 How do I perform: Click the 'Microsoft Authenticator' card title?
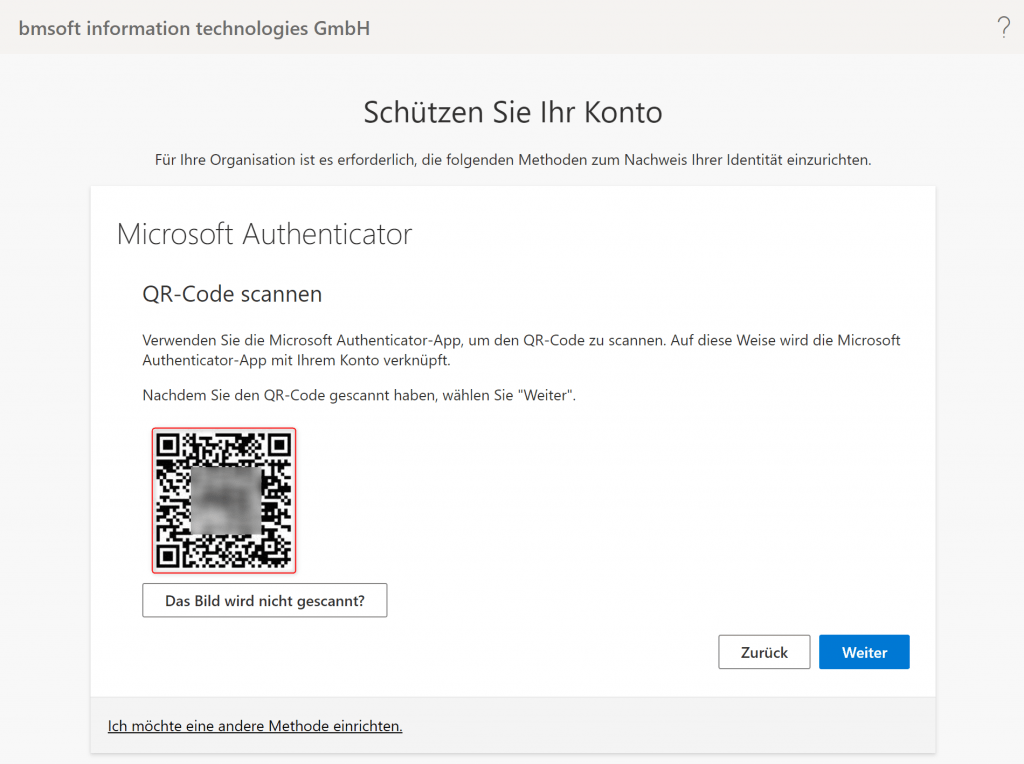pos(265,234)
